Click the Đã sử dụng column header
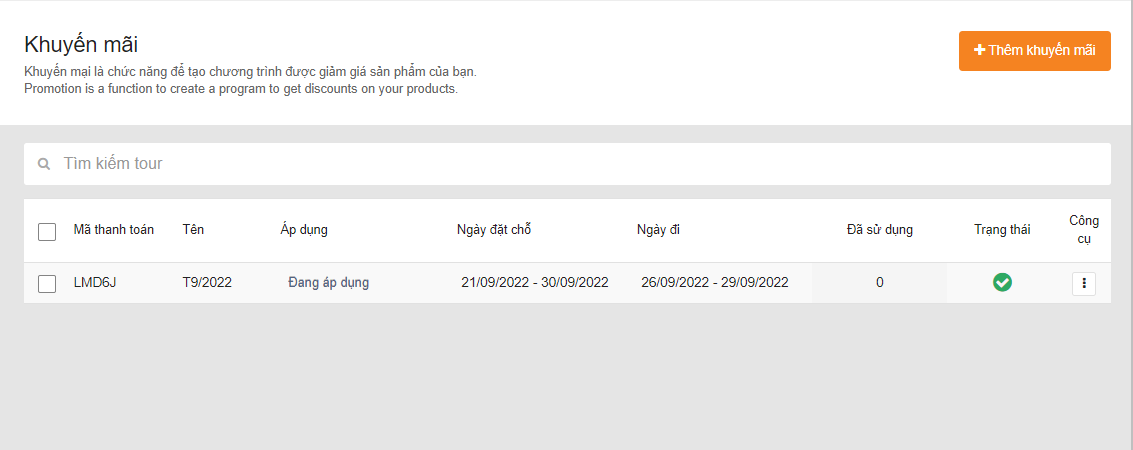The height and width of the screenshot is (450, 1133). (x=879, y=230)
